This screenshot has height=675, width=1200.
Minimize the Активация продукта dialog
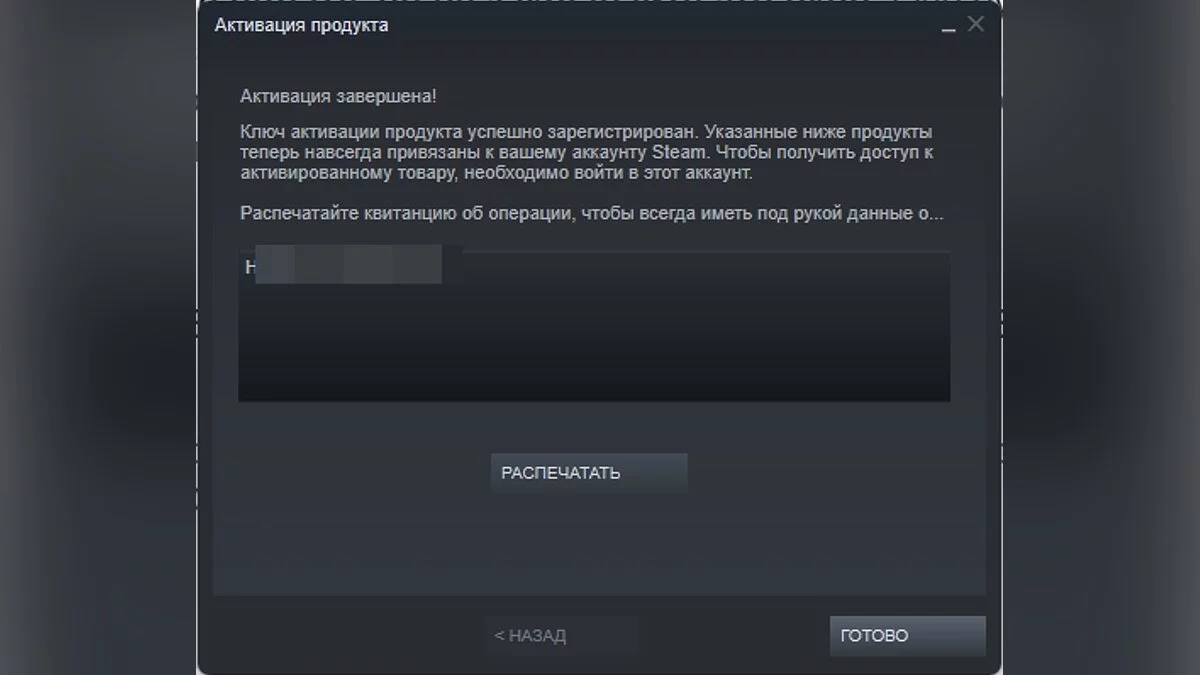[948, 27]
